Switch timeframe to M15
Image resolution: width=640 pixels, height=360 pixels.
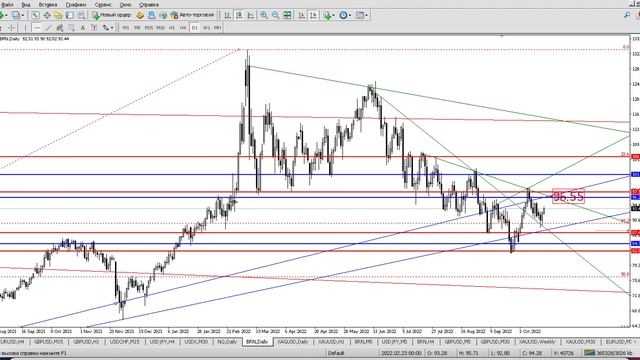[x=149, y=28]
